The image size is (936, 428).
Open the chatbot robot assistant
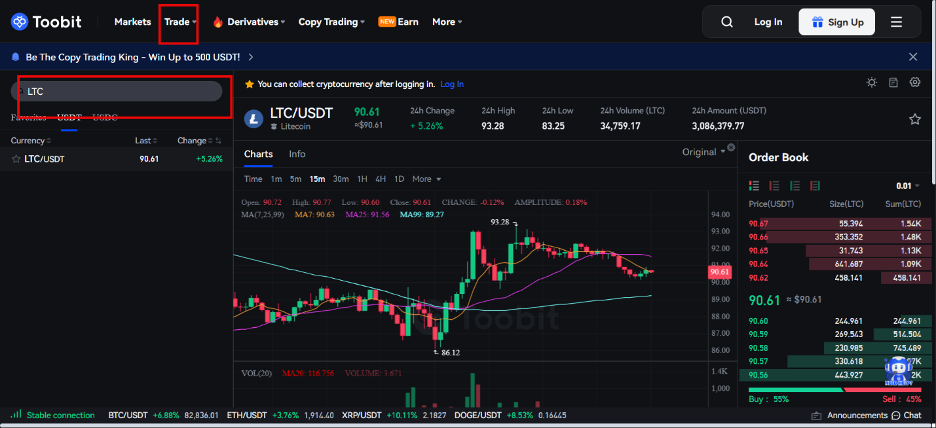[898, 372]
